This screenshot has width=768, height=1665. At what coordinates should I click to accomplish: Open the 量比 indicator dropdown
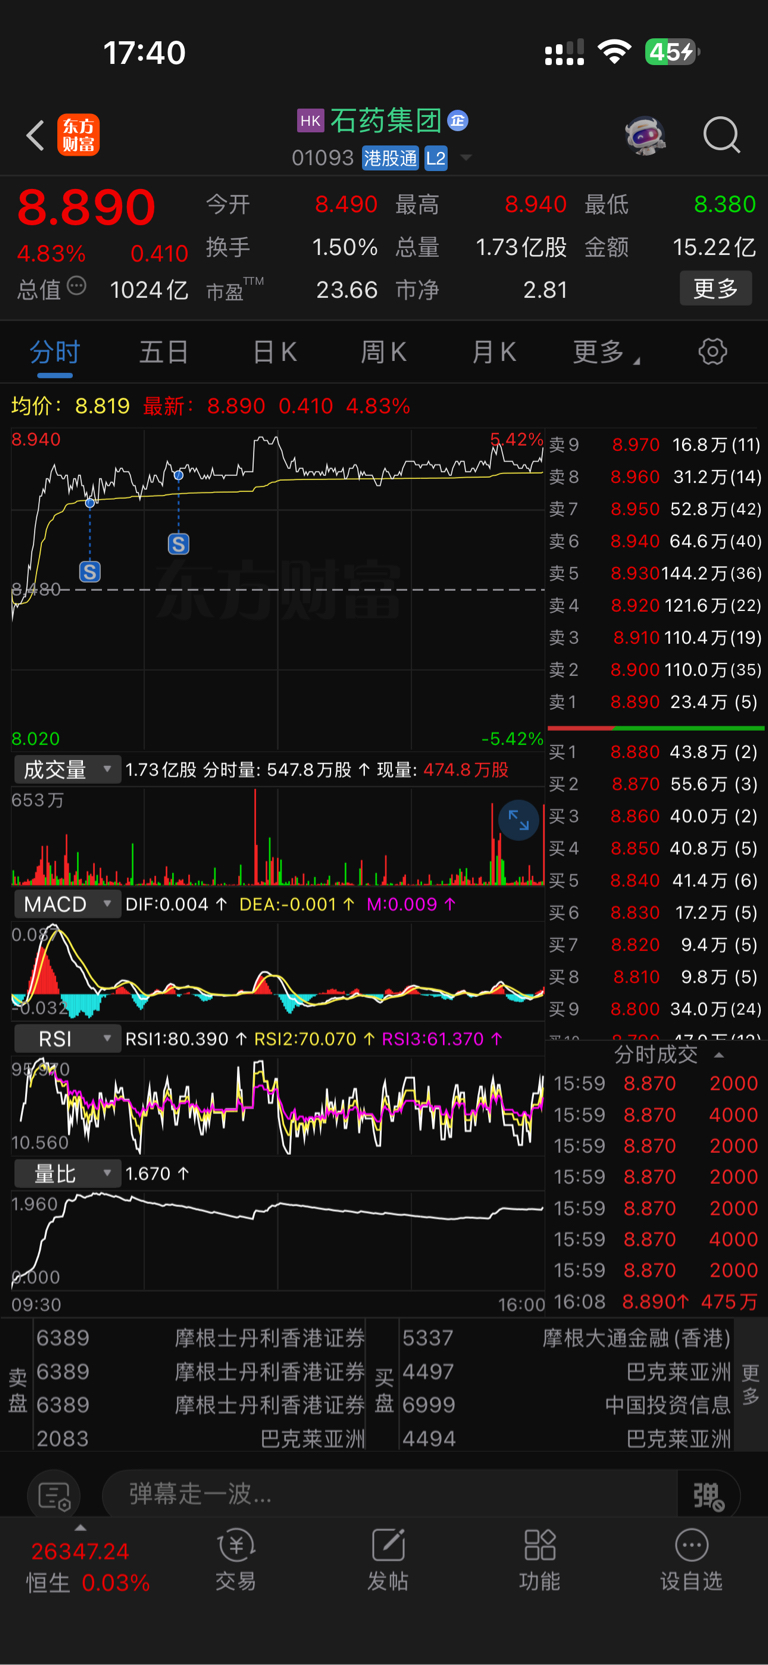pos(67,1173)
